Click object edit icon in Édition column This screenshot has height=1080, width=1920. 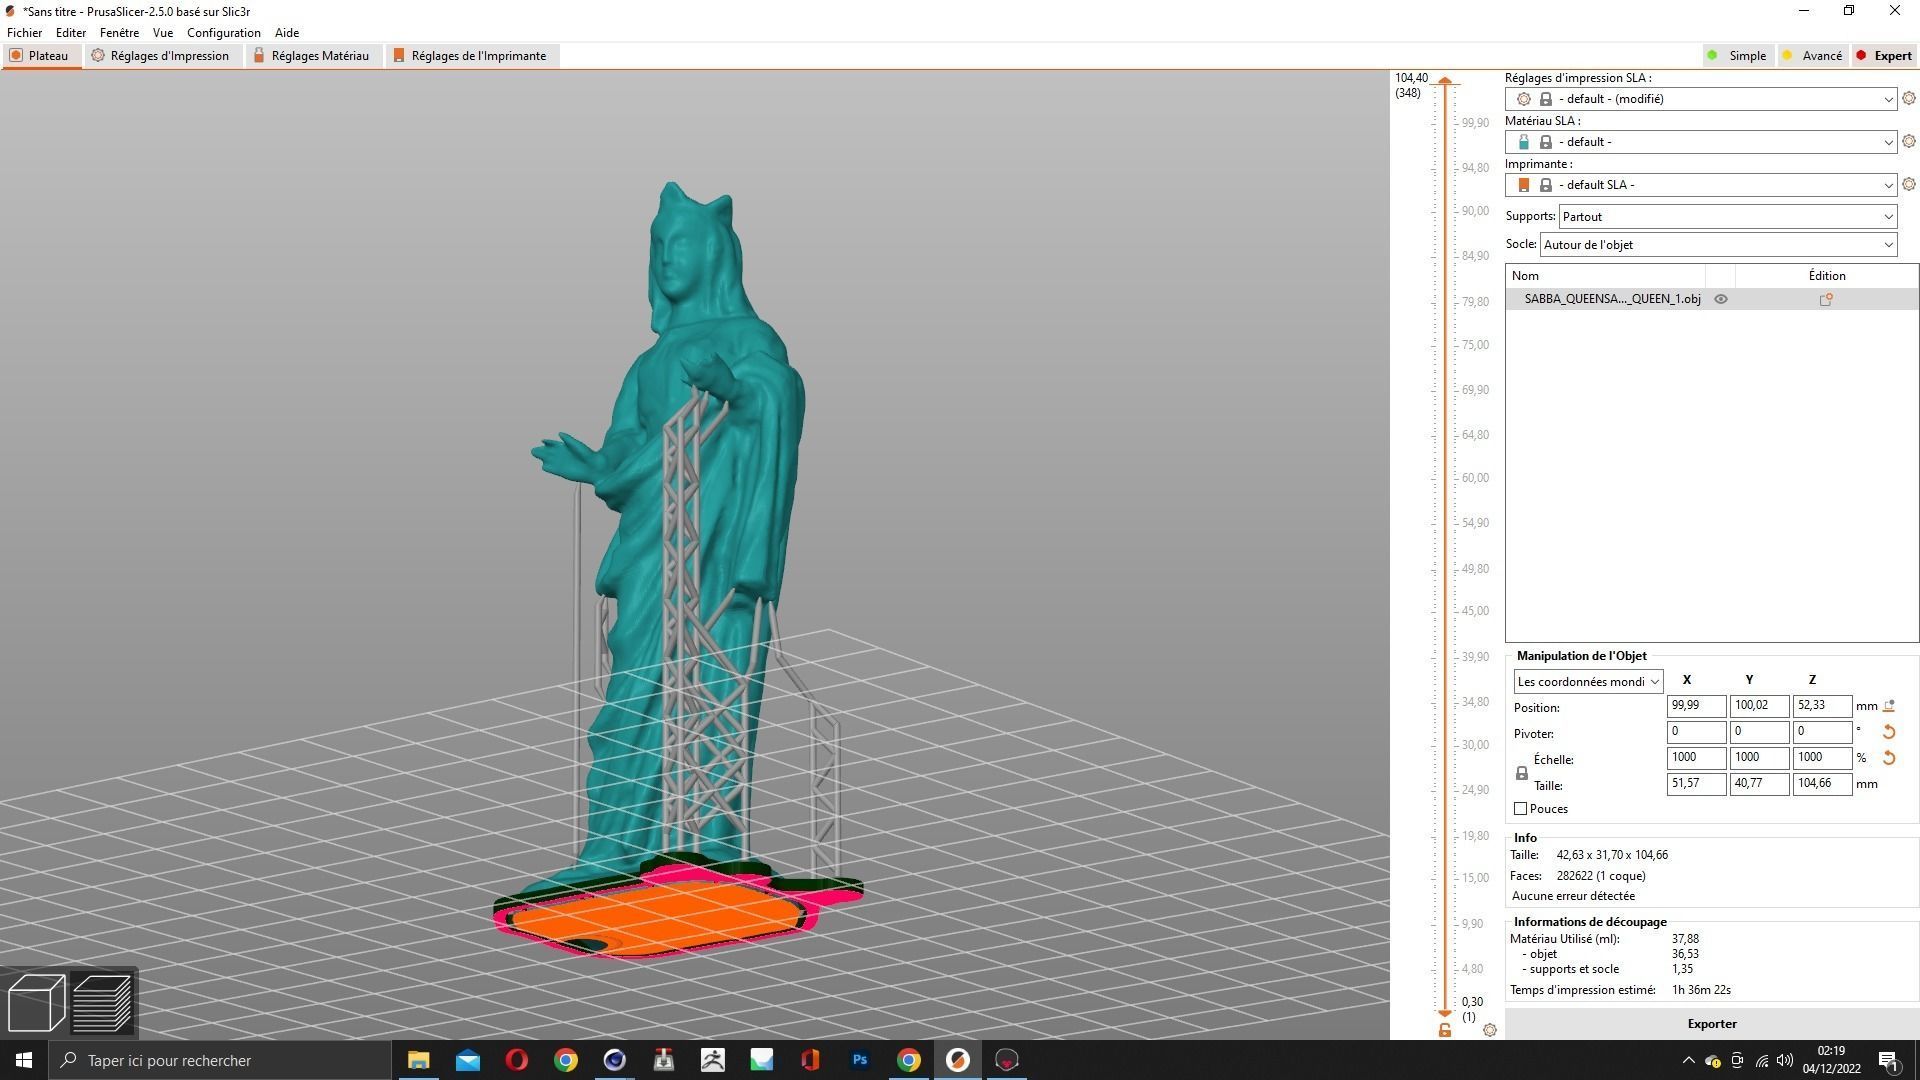1826,299
